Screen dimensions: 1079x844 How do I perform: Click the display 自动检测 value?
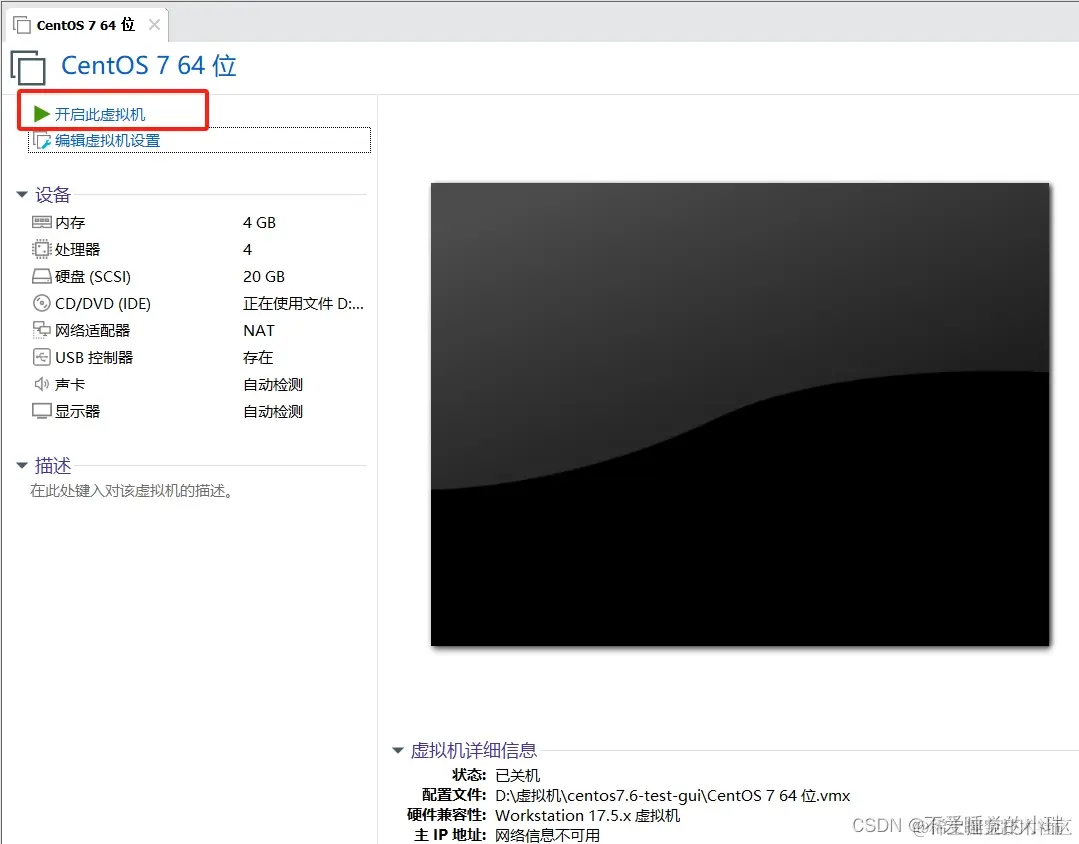tap(273, 411)
